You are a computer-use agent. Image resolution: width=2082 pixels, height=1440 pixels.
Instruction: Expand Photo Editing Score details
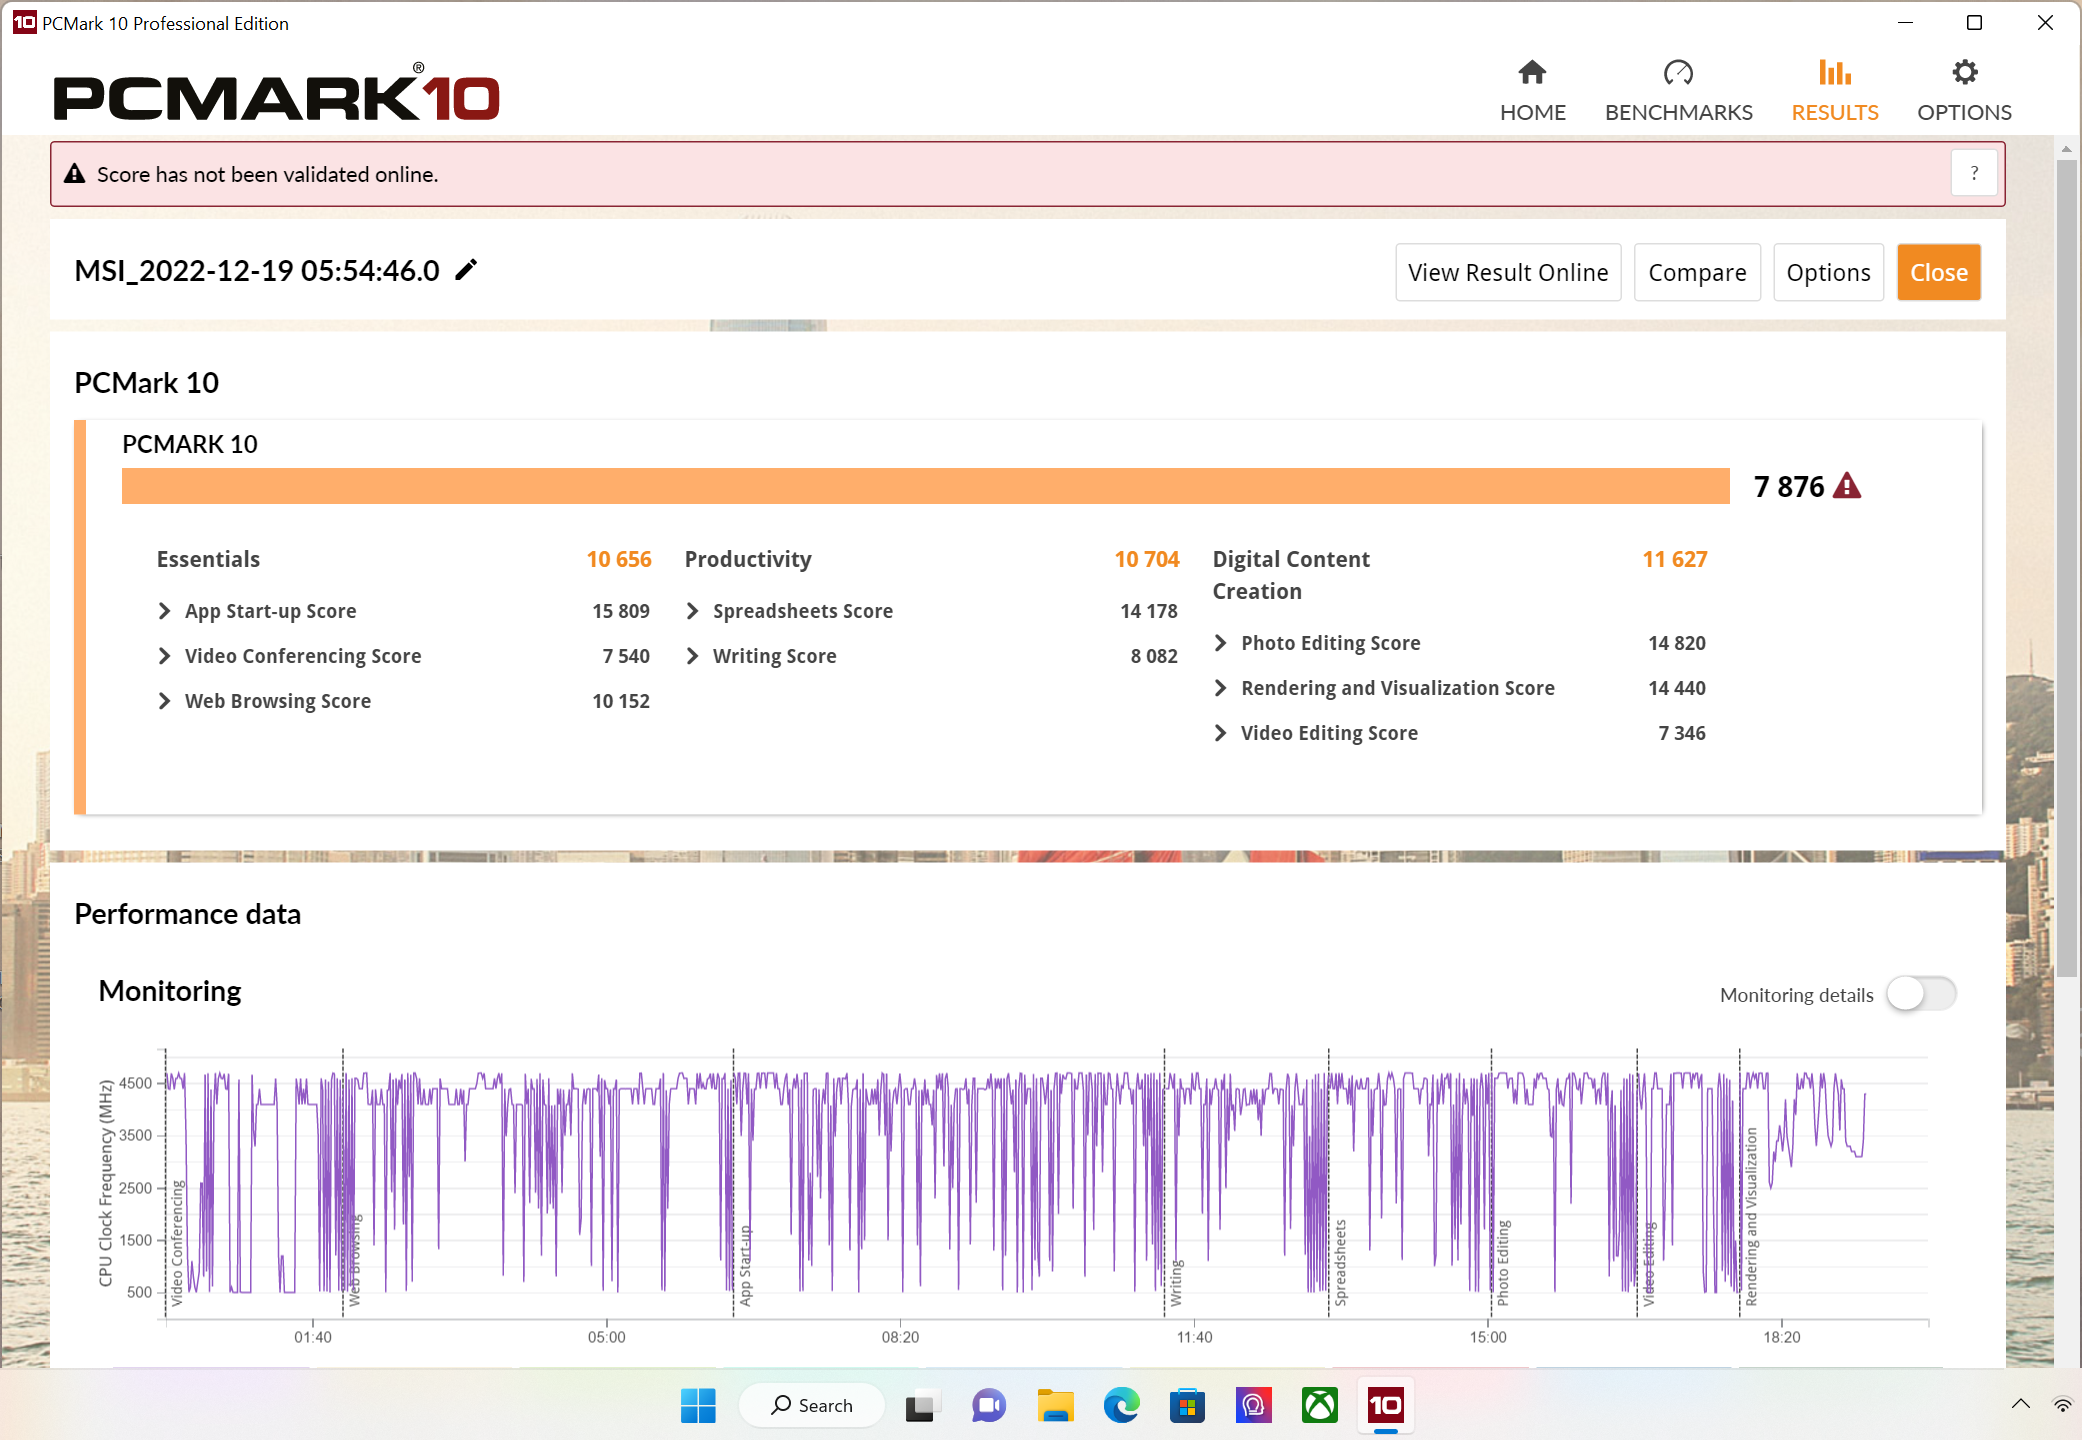point(1221,643)
